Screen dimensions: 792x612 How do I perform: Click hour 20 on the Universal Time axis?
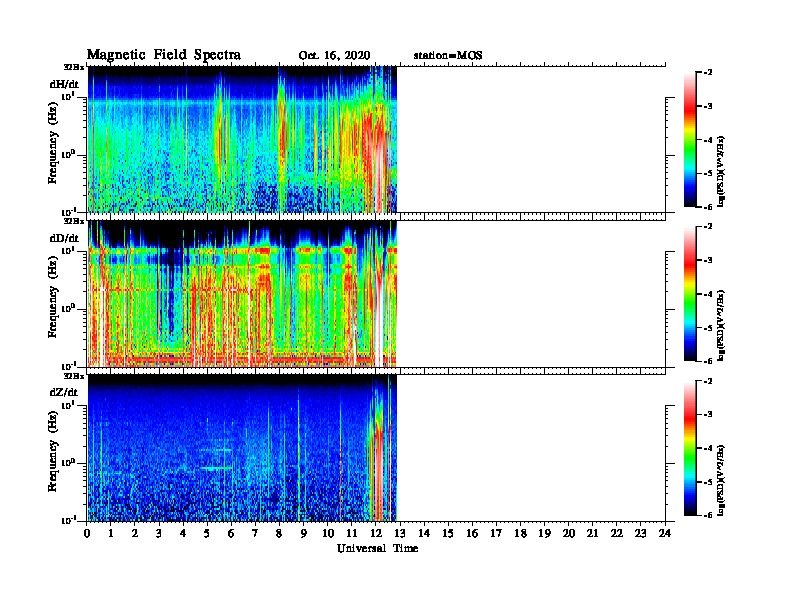coord(569,534)
